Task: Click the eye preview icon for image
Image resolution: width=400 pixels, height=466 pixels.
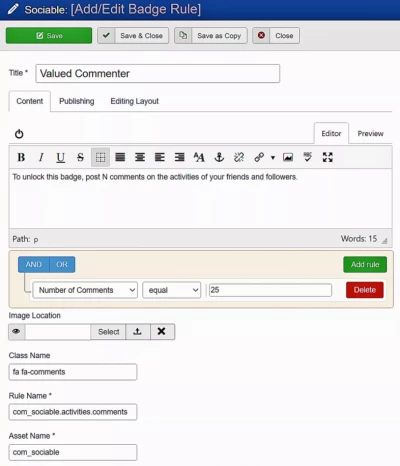Action: click(16, 332)
